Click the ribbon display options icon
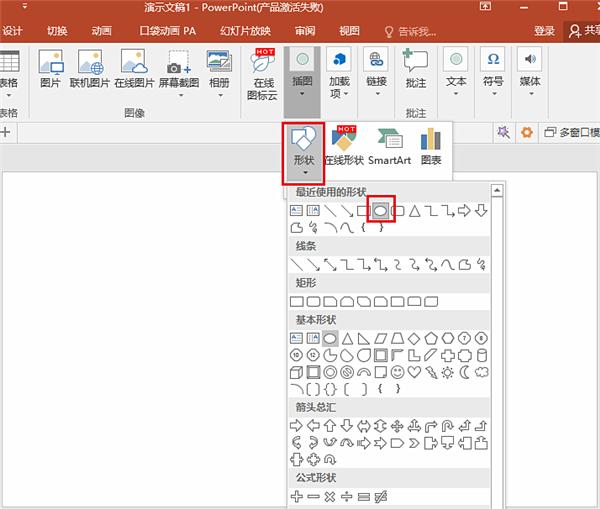Screen dimensions: 600x509 pyautogui.click(x=485, y=6)
